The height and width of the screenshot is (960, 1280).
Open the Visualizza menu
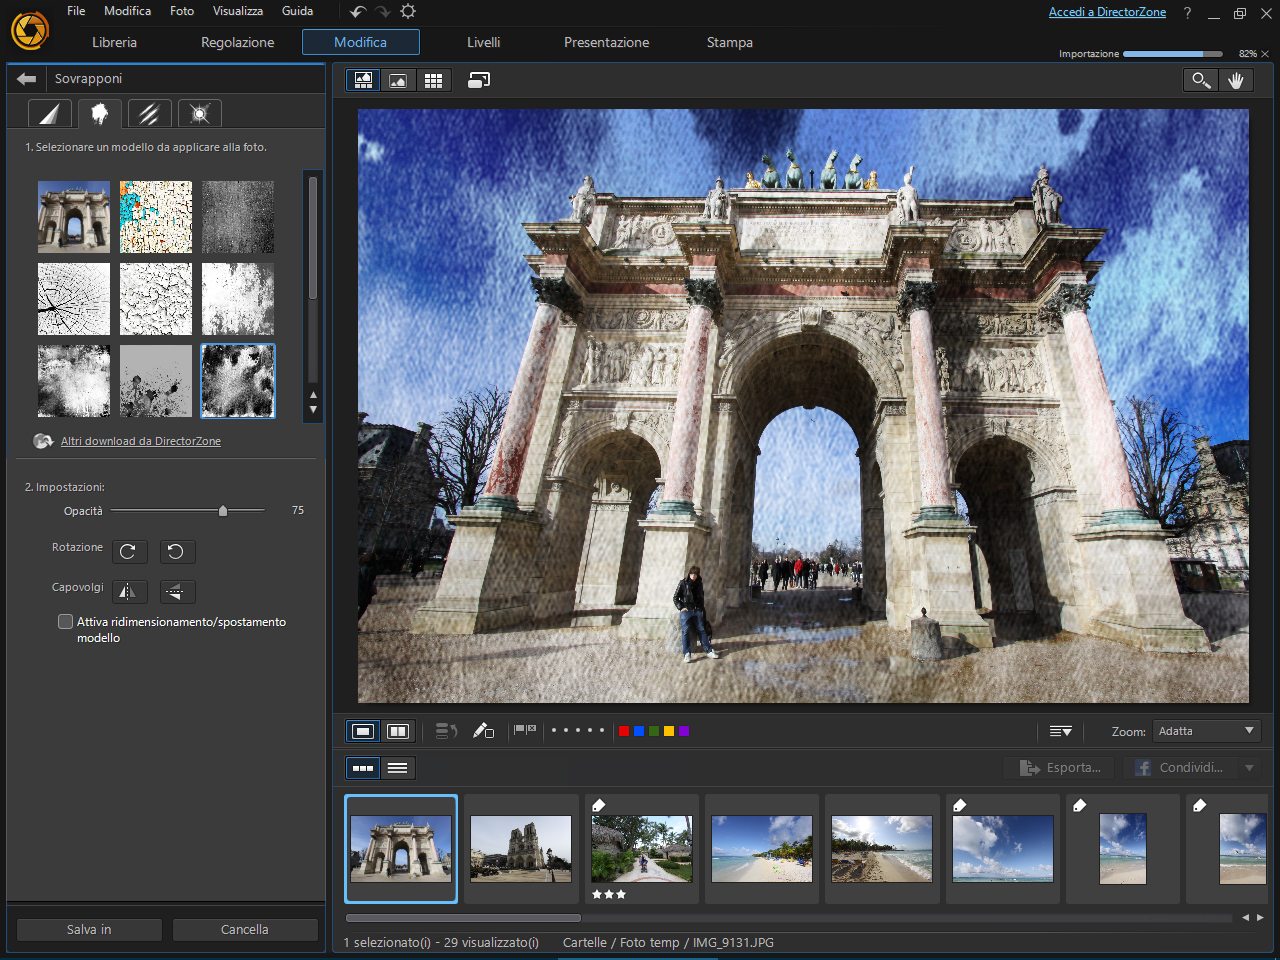(238, 11)
